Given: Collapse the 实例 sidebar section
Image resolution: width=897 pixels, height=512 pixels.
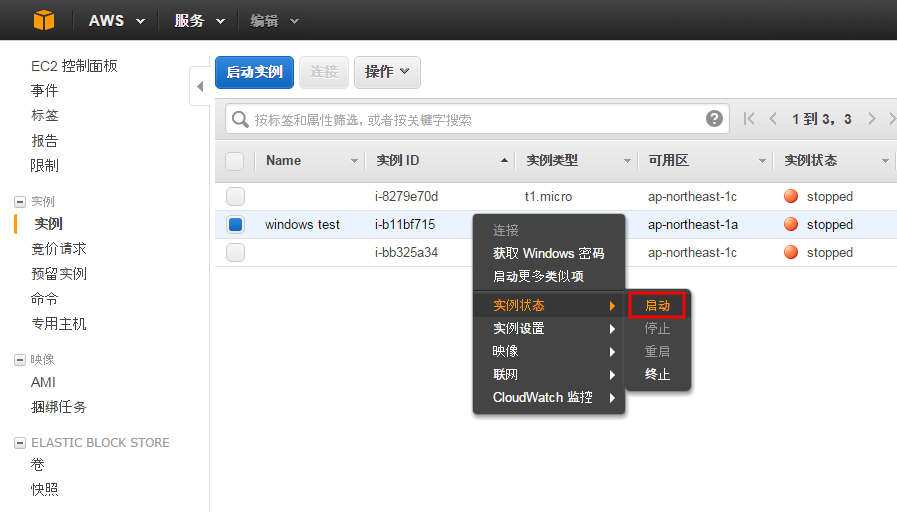Looking at the screenshot, I should pyautogui.click(x=20, y=201).
